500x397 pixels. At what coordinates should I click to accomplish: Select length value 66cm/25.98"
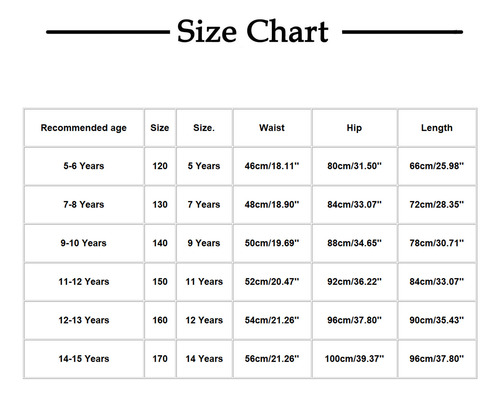(x=437, y=166)
